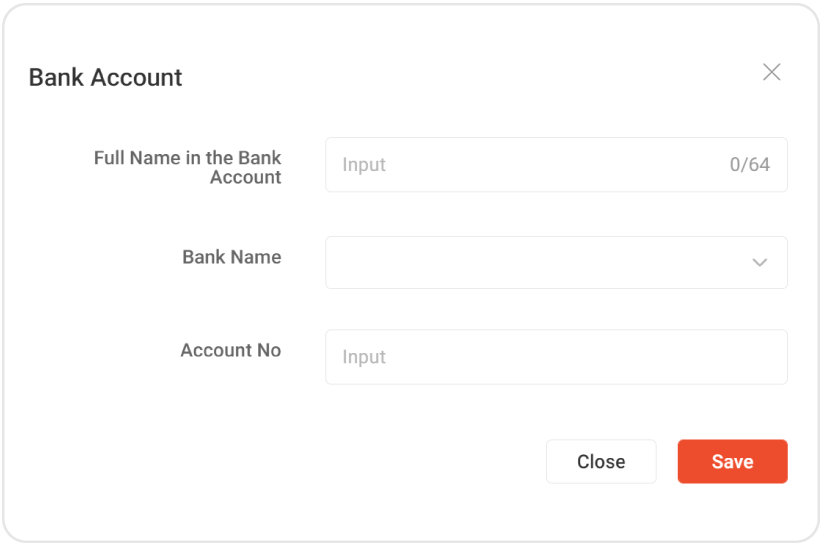Dismiss the Bank Account dialog with X icon

(x=771, y=72)
